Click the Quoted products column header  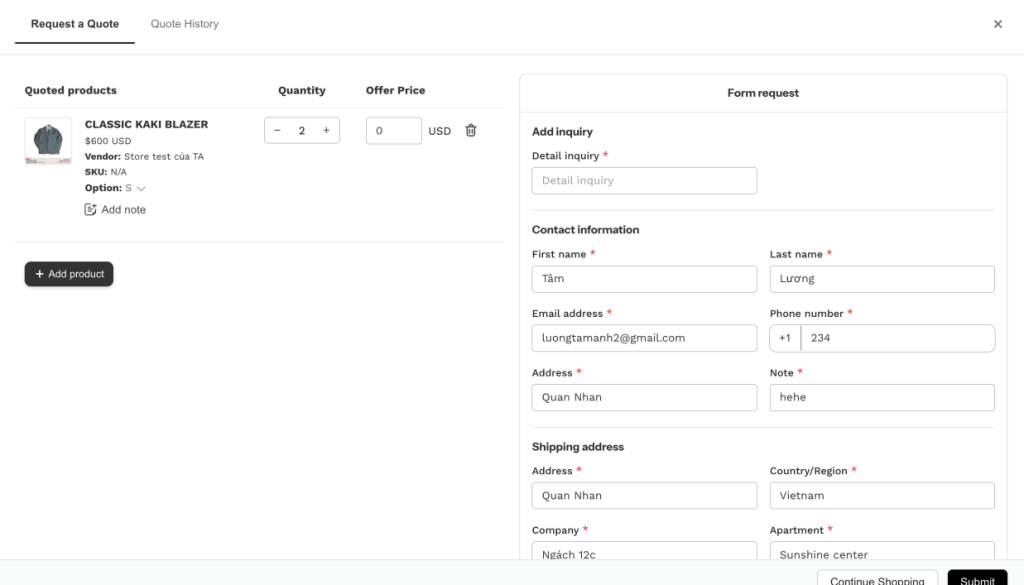pyautogui.click(x=71, y=91)
